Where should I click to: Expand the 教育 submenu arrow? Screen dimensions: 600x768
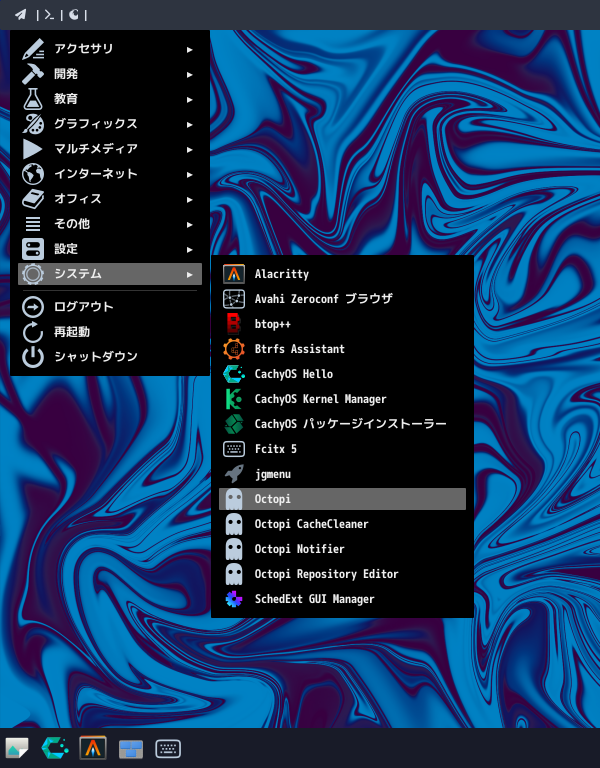[190, 99]
